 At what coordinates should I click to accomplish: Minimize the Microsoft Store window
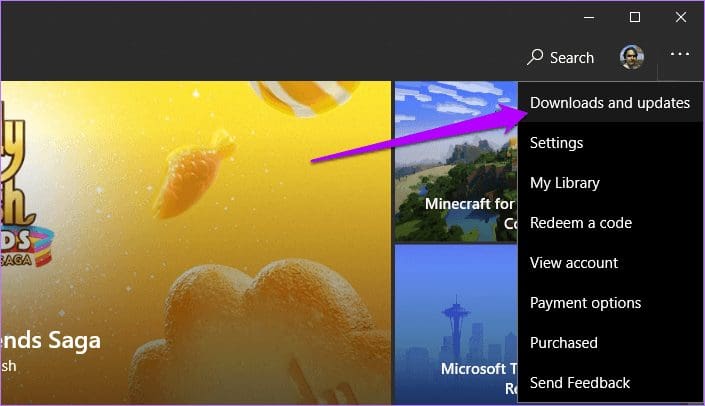pyautogui.click(x=589, y=18)
